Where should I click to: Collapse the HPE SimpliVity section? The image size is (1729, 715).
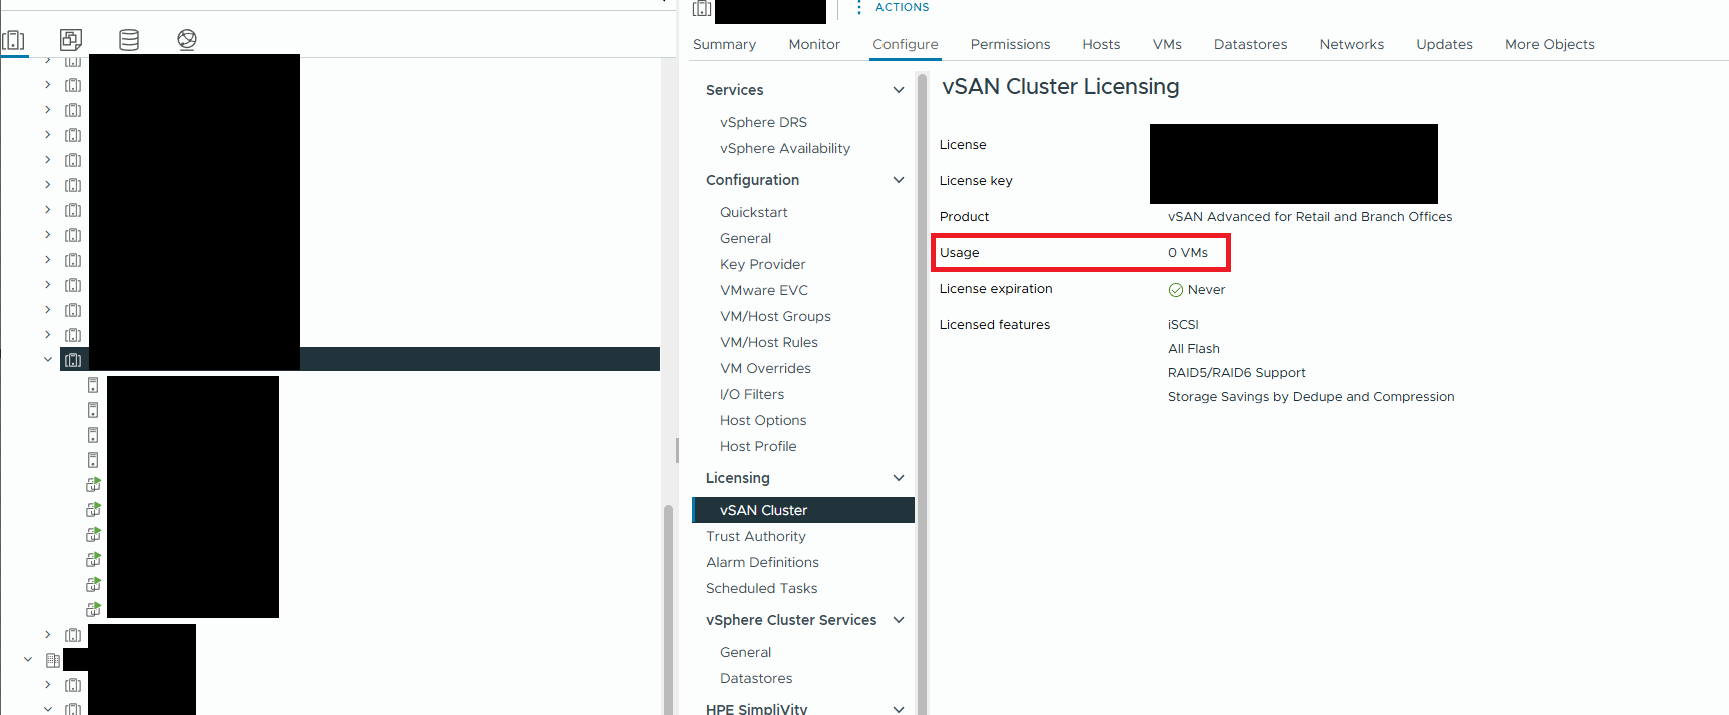click(x=899, y=708)
